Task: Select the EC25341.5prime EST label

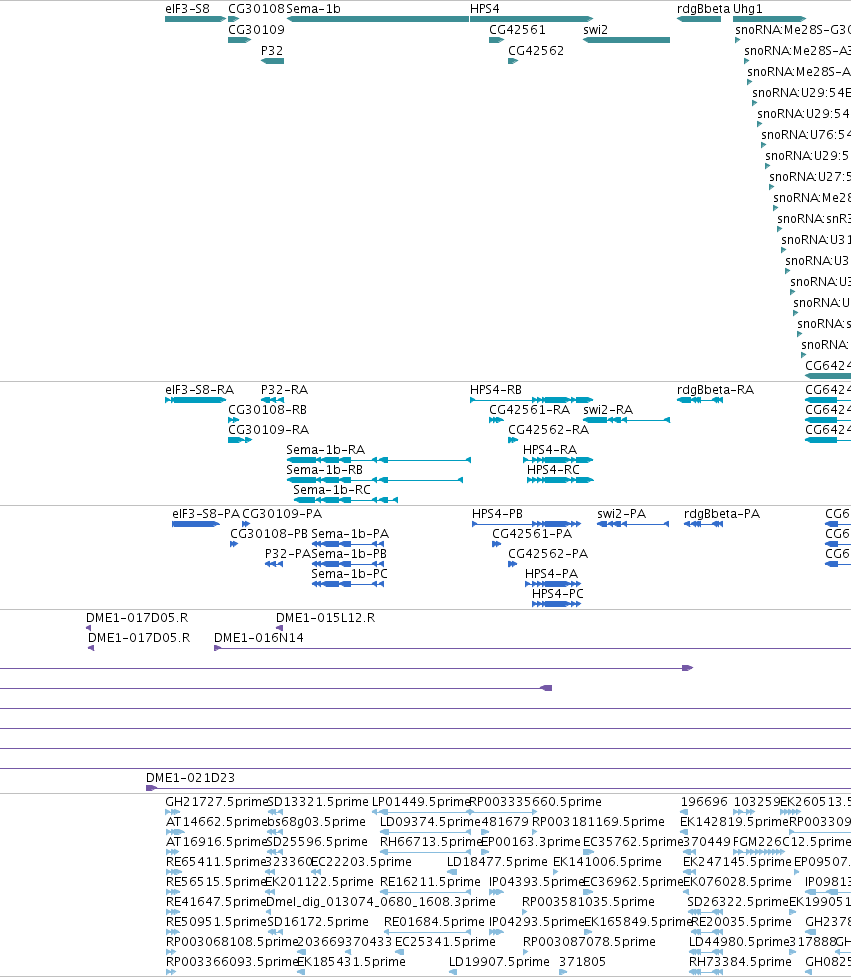Action: coord(445,941)
